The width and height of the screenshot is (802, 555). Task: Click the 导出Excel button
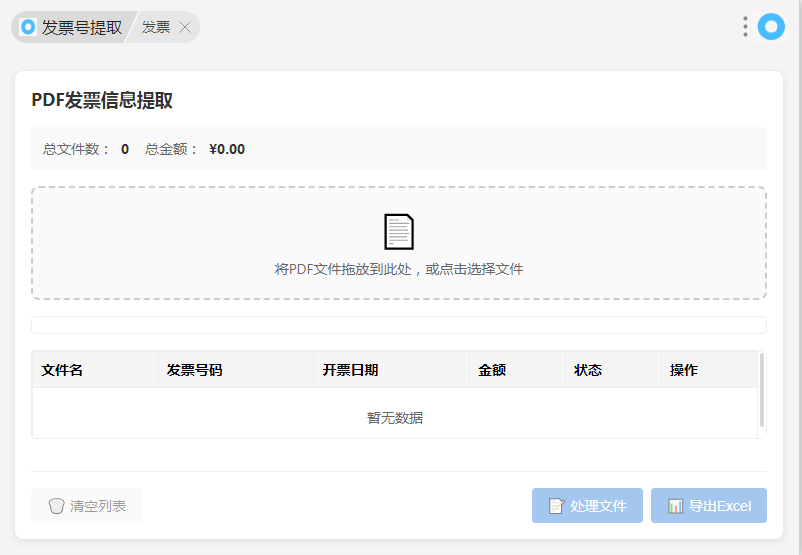[709, 505]
